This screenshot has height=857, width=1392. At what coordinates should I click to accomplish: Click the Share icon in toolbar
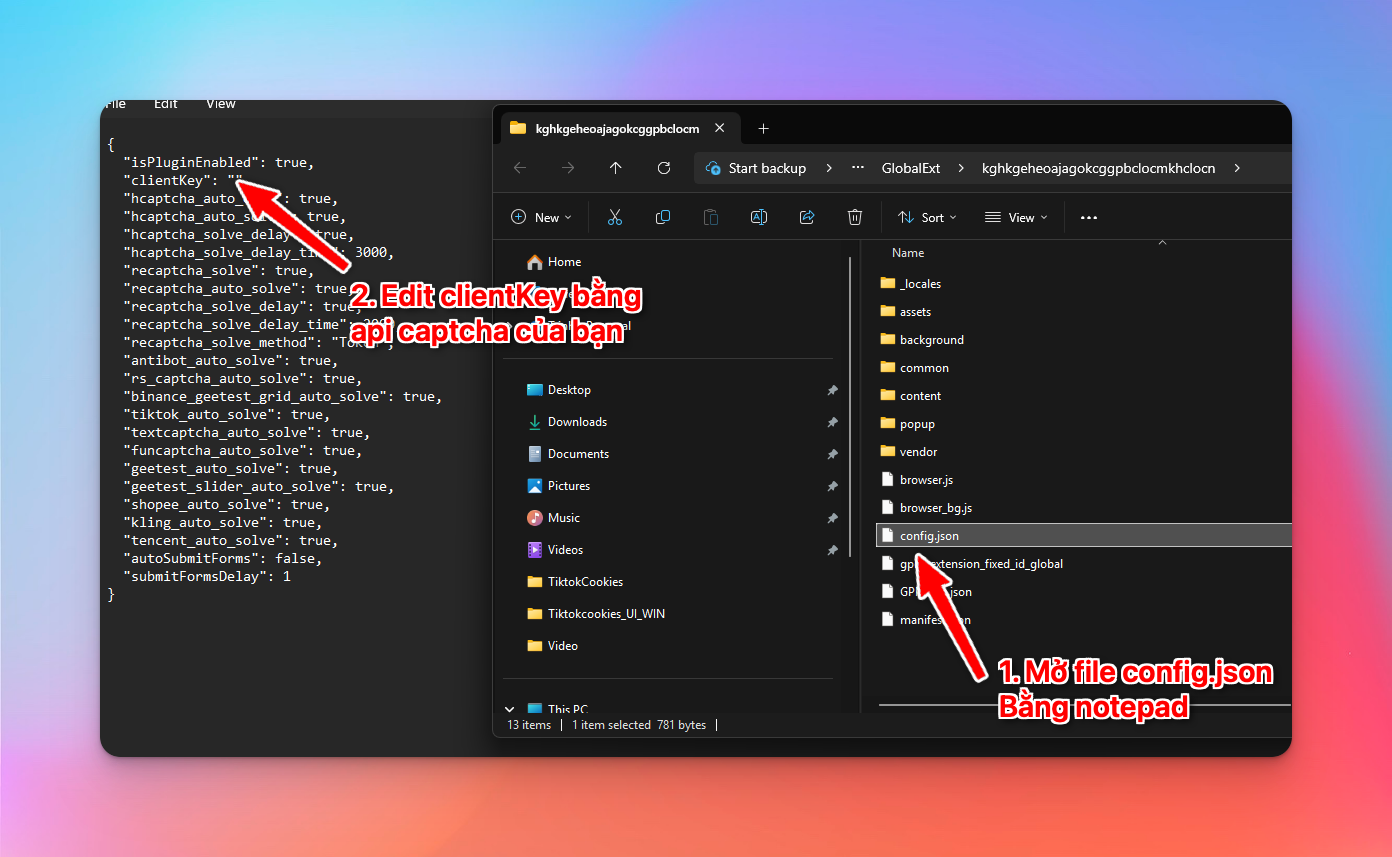pos(807,217)
